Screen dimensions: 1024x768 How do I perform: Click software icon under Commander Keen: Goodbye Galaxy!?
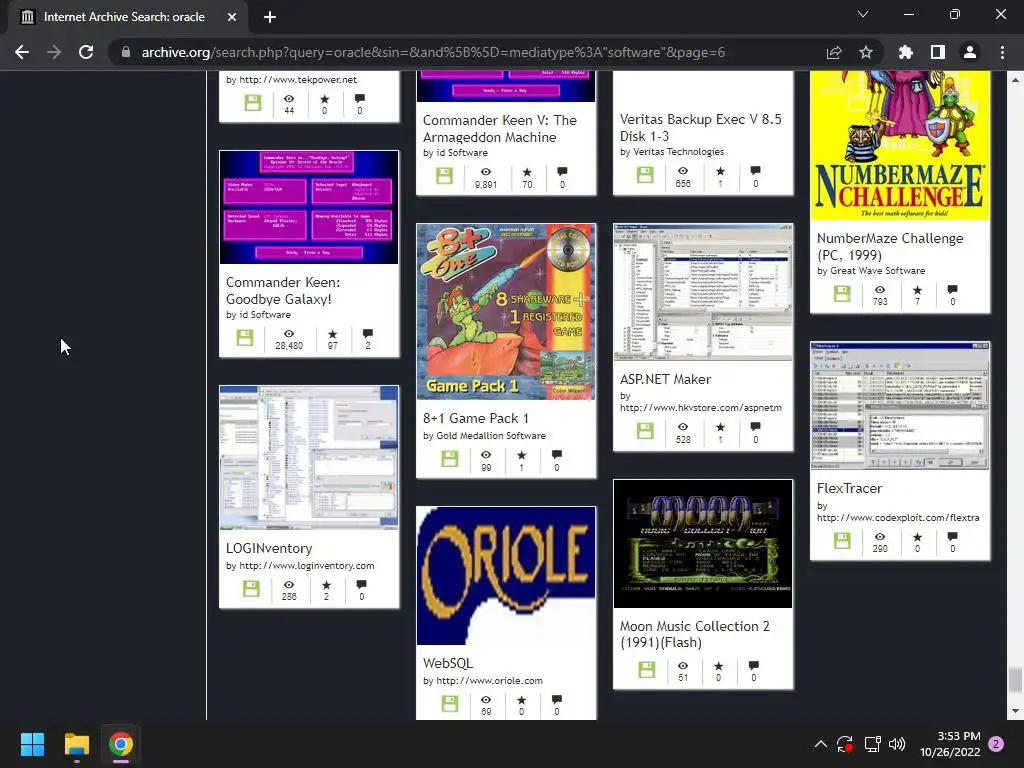tap(245, 338)
